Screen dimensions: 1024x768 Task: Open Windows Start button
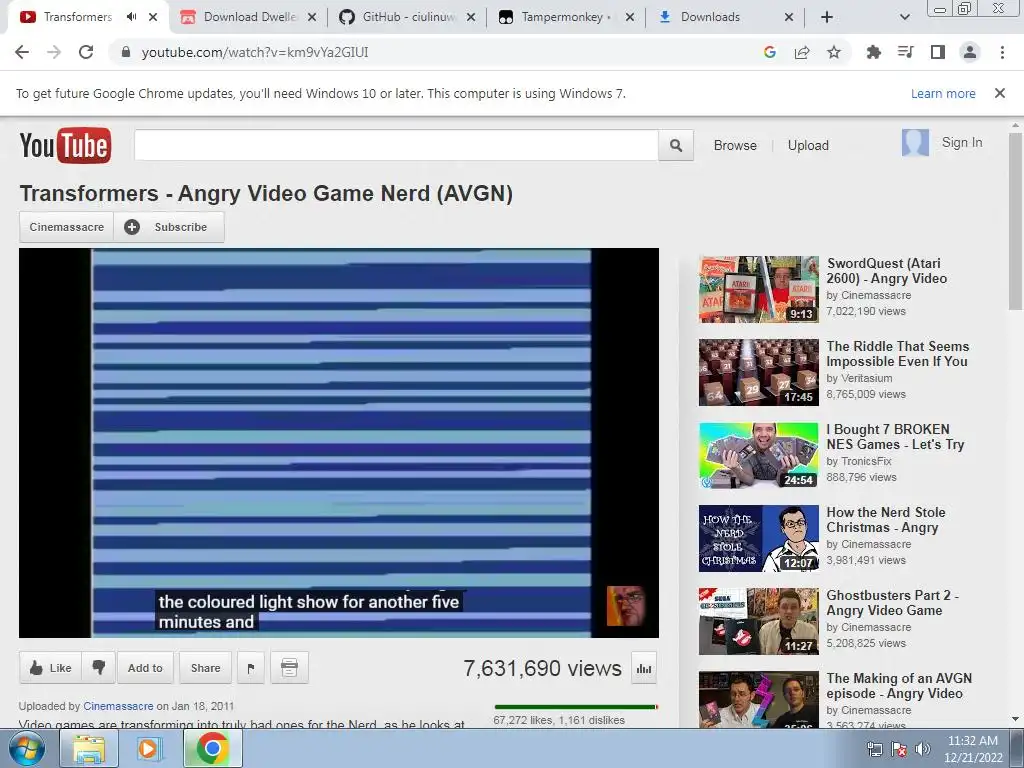point(26,748)
